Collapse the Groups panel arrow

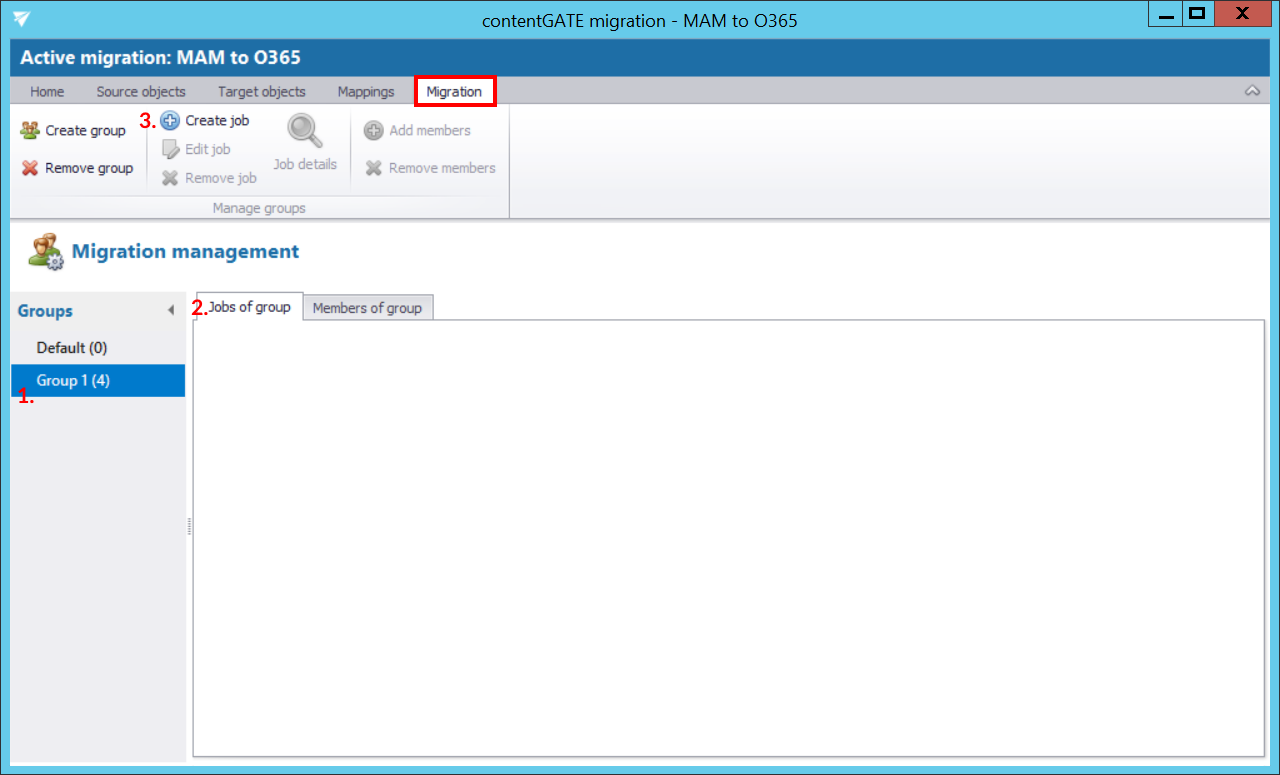coord(171,311)
